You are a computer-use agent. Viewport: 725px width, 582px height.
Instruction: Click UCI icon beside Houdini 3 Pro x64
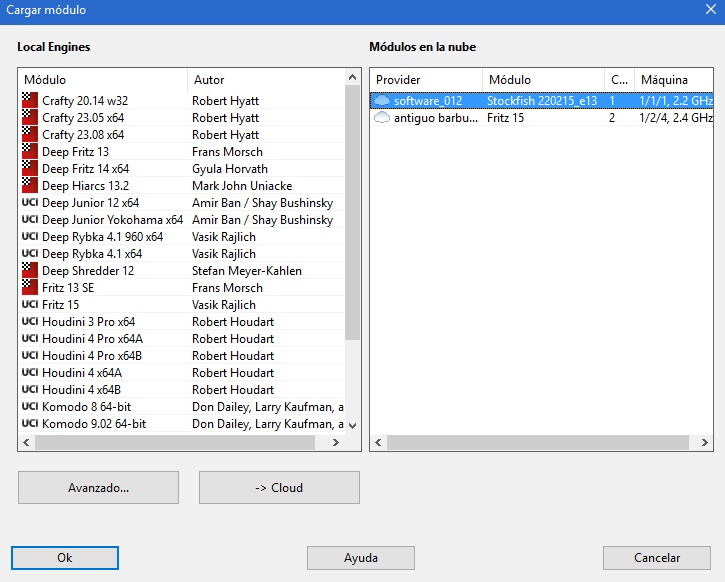(x=30, y=321)
